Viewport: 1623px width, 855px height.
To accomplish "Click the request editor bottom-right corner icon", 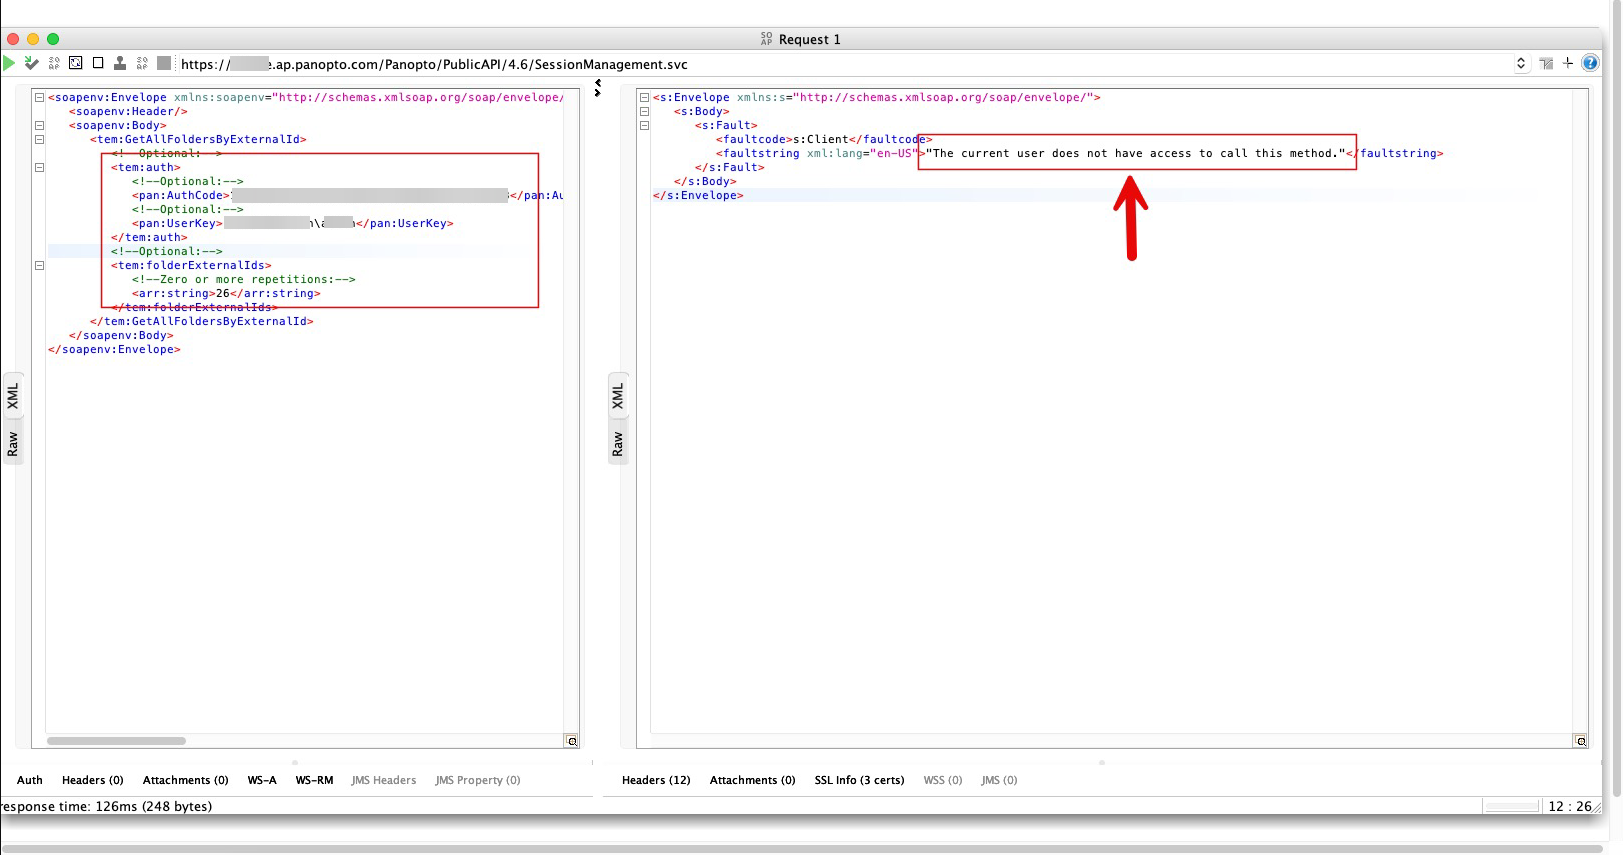I will click(x=572, y=741).
